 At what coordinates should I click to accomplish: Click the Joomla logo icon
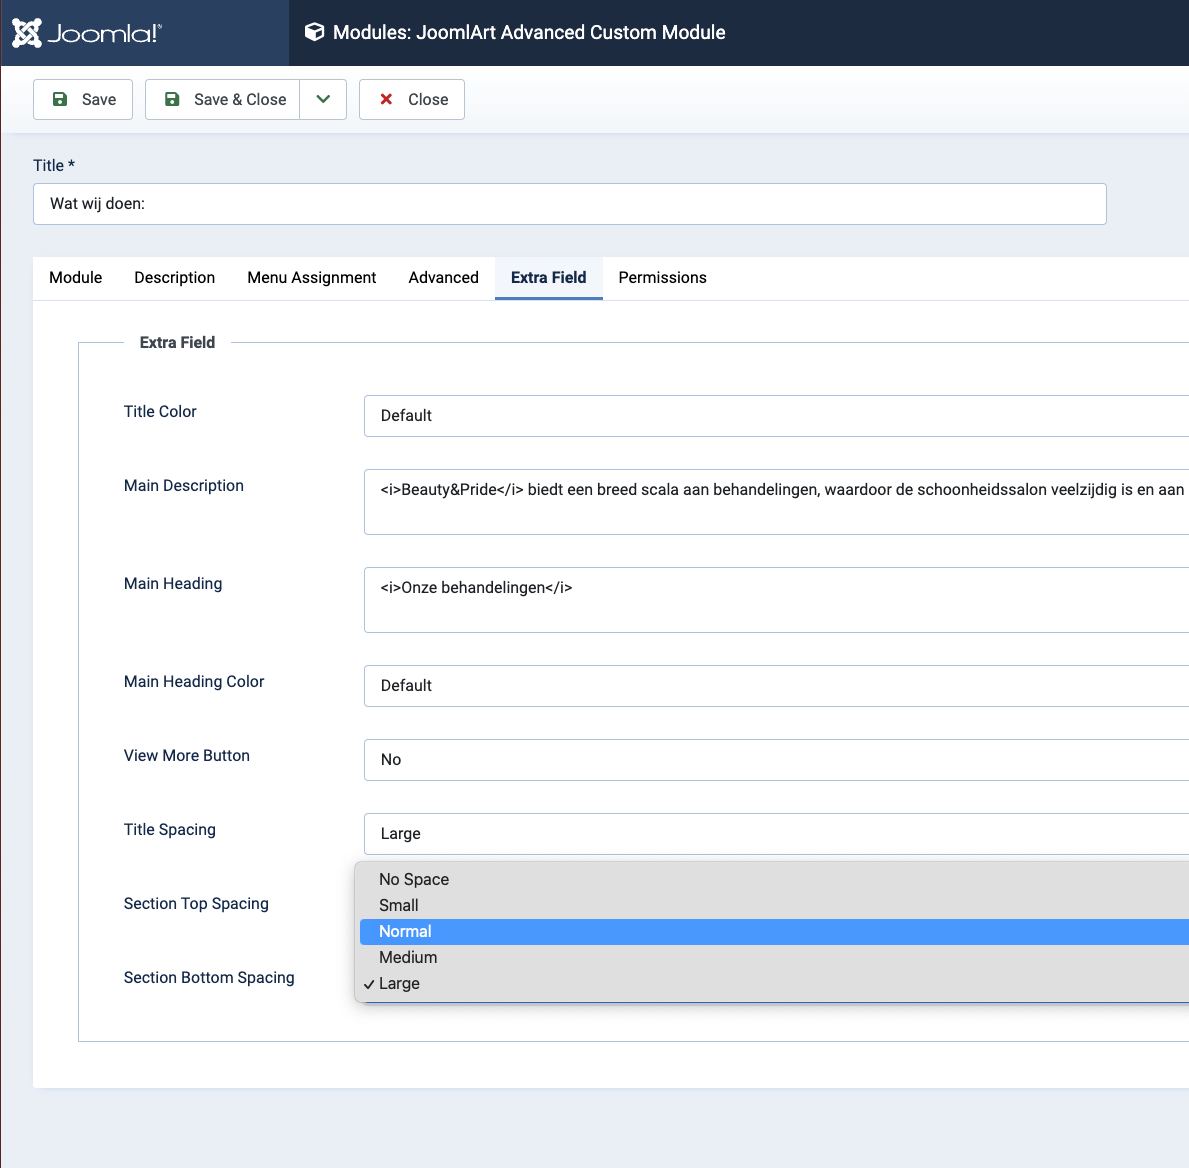[x=27, y=33]
